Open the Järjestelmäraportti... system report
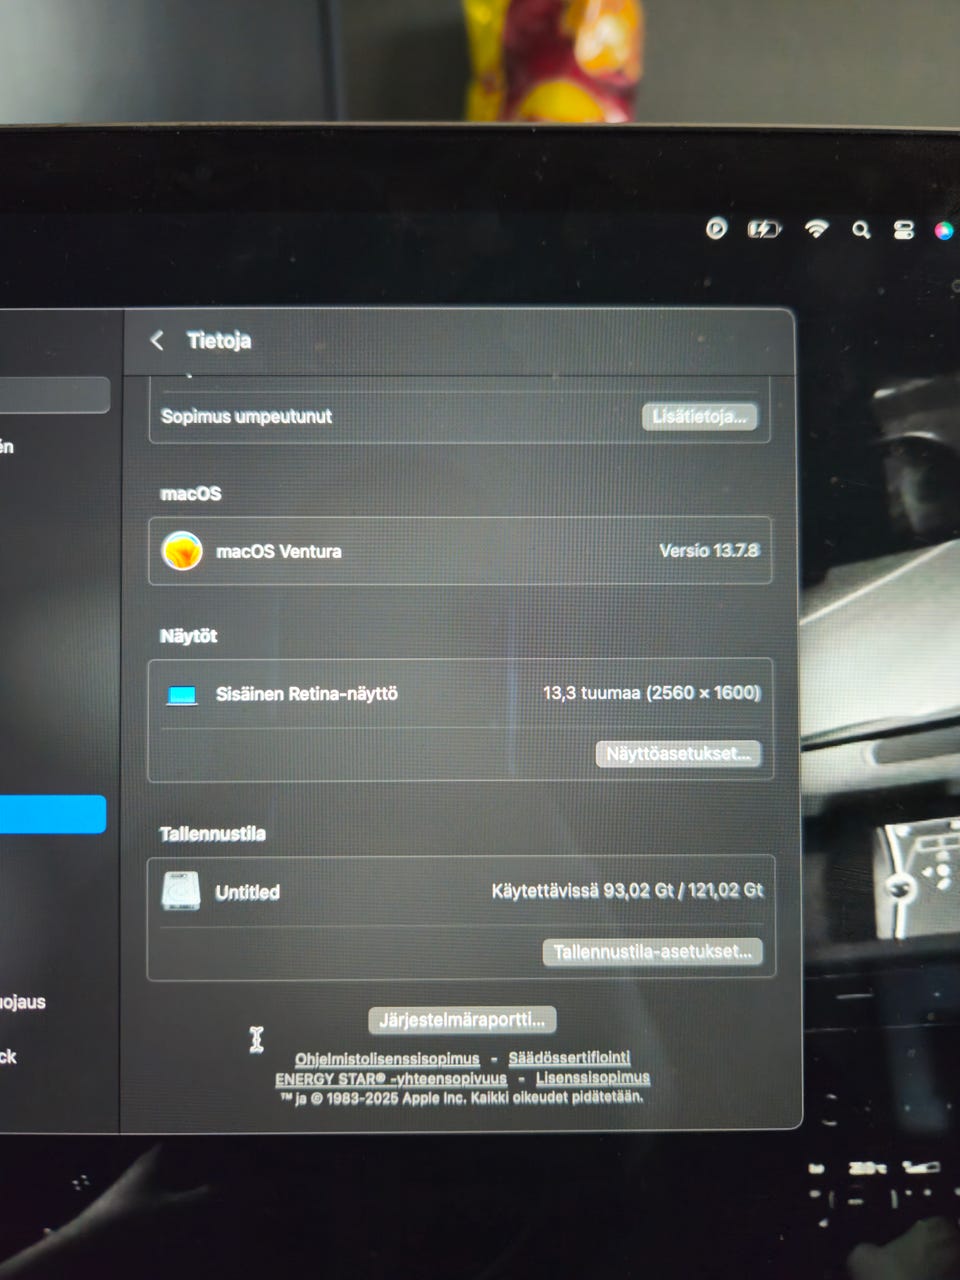This screenshot has height=1280, width=960. pos(462,1020)
